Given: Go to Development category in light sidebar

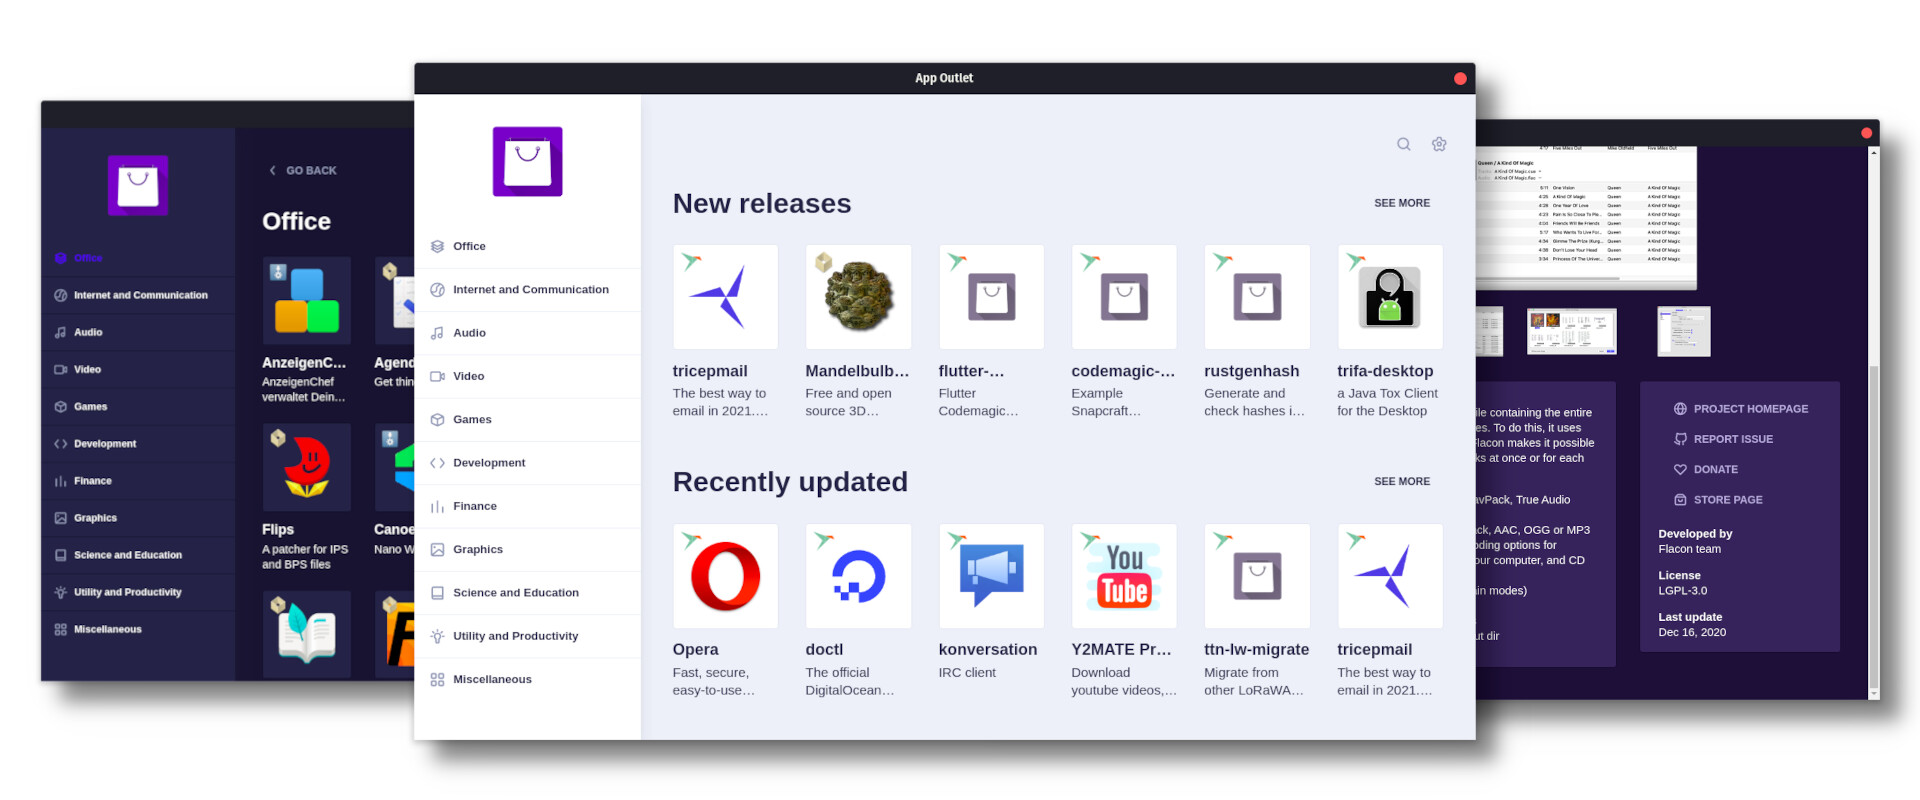Looking at the screenshot, I should click(x=528, y=463).
